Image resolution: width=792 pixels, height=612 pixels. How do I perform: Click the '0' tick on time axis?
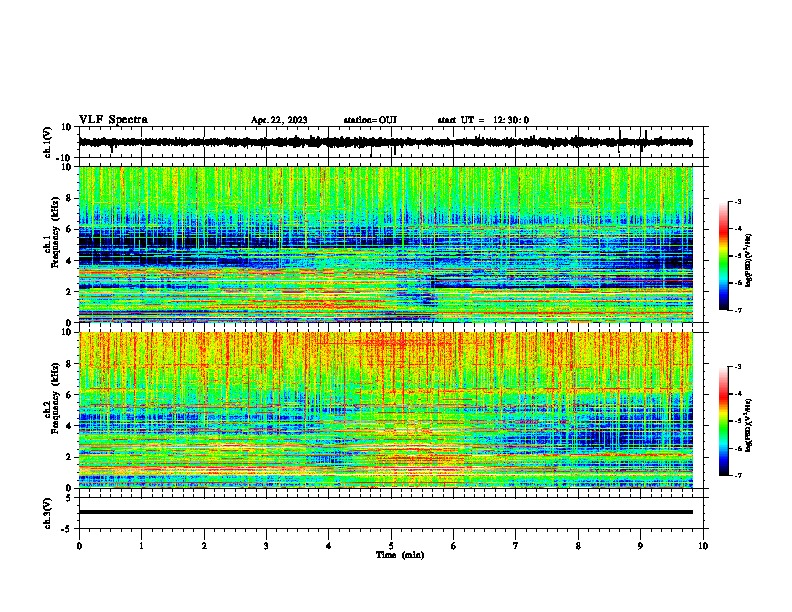click(79, 546)
